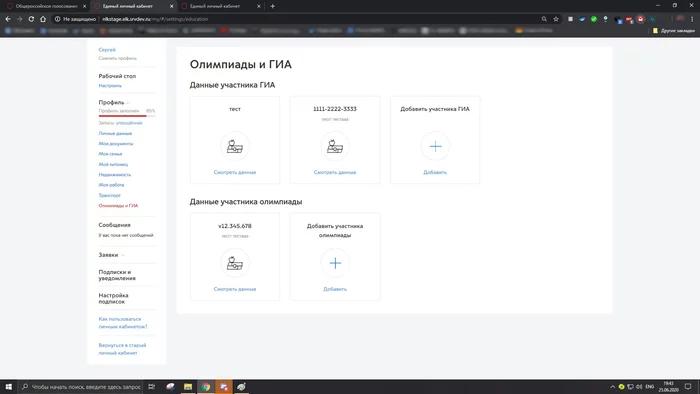This screenshot has width=700, height=394.
Task: Open participant icon on v12.345.678 card
Action: pyautogui.click(x=235, y=263)
